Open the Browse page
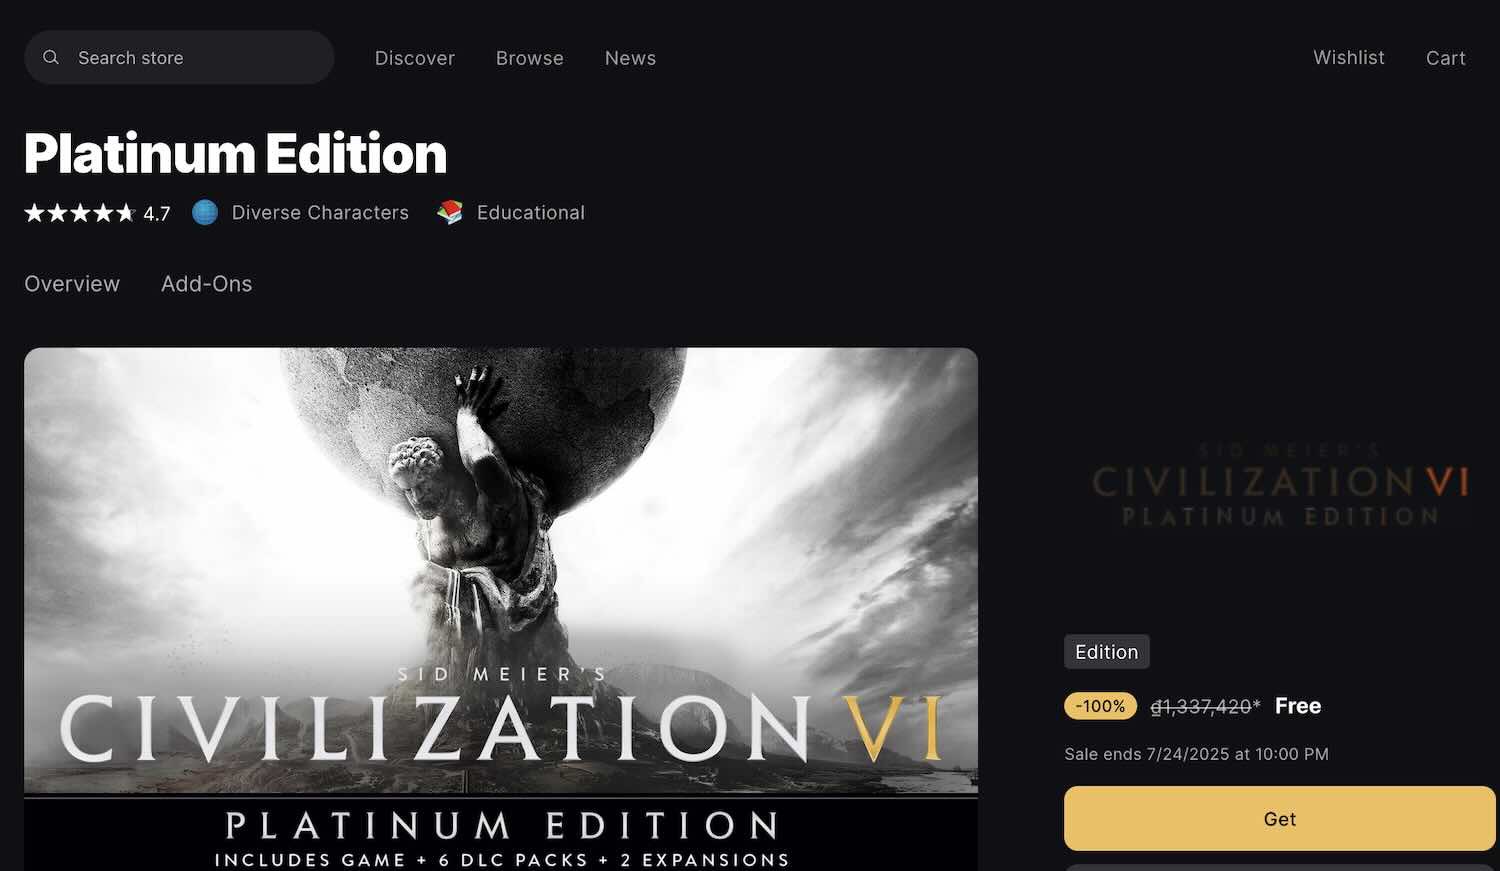This screenshot has height=871, width=1500. (530, 58)
